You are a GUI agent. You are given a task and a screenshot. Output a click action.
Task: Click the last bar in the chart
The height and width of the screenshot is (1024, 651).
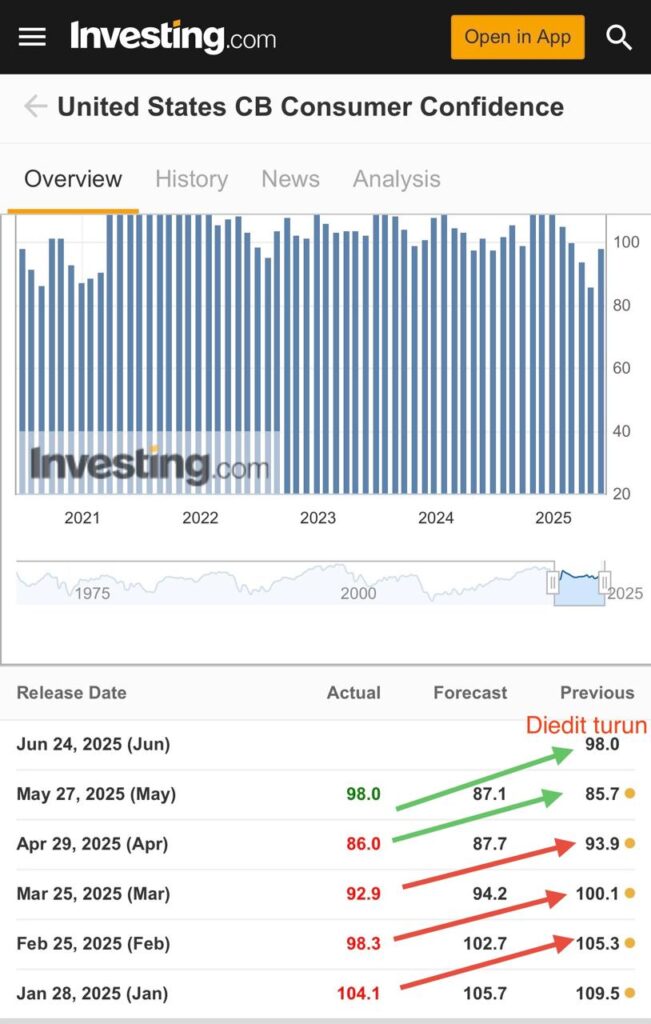[x=601, y=371]
